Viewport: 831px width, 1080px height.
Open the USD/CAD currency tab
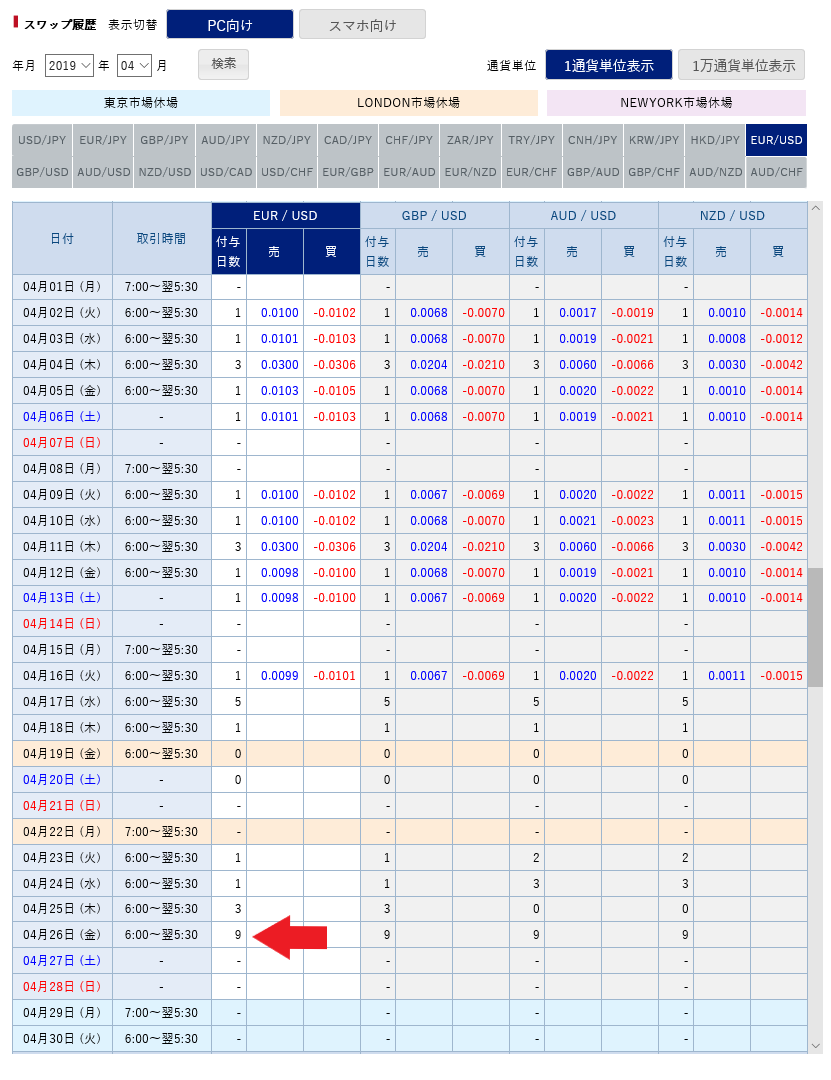pyautogui.click(x=226, y=172)
